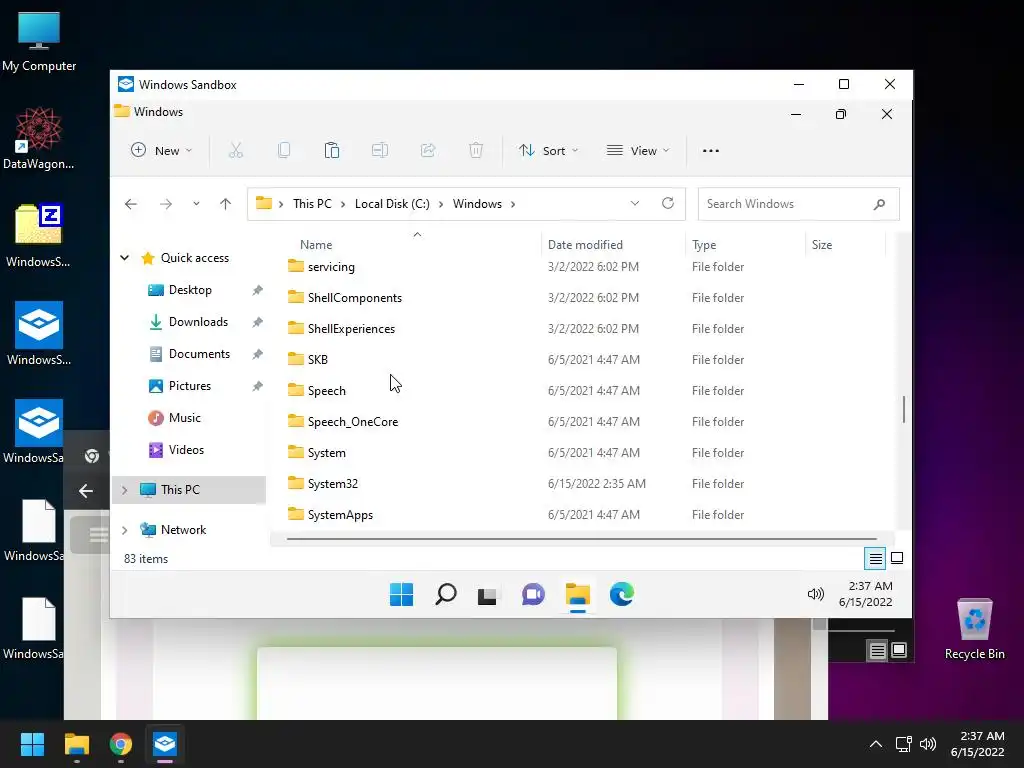The image size is (1024, 768).
Task: Open the New dropdown menu
Action: 161,151
